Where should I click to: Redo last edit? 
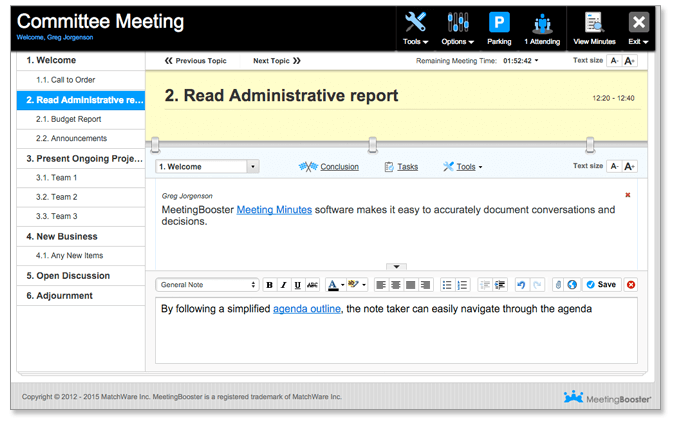click(x=537, y=285)
